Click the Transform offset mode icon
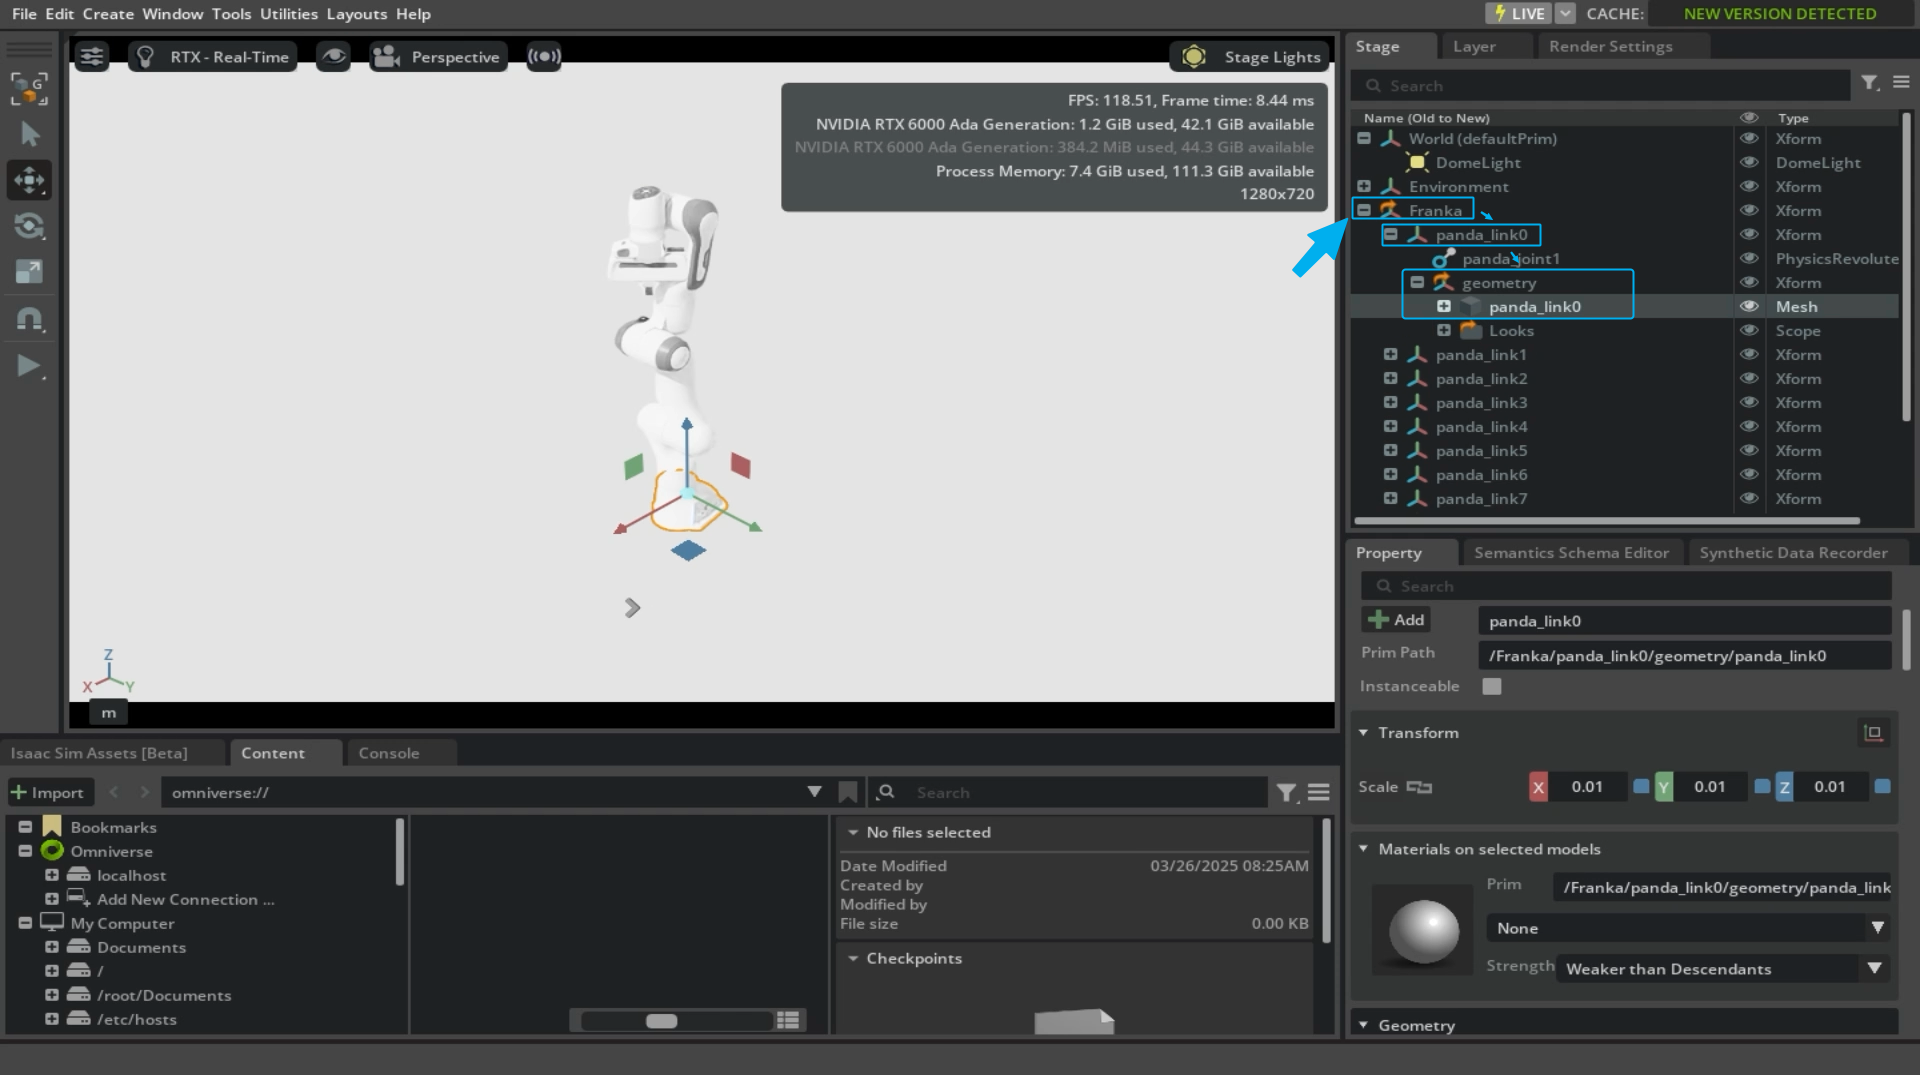1920x1075 pixels. click(1873, 733)
